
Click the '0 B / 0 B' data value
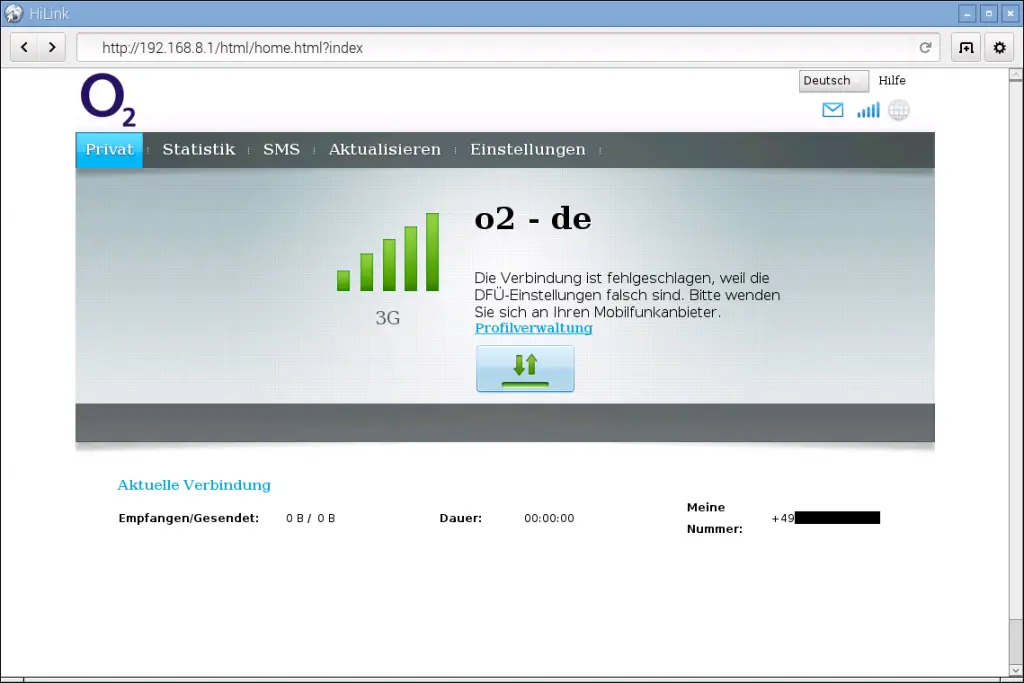[311, 518]
